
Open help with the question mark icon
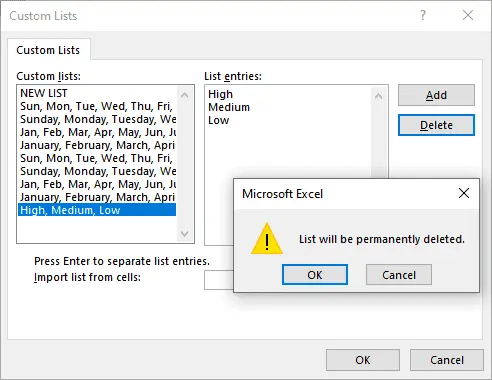tap(423, 15)
